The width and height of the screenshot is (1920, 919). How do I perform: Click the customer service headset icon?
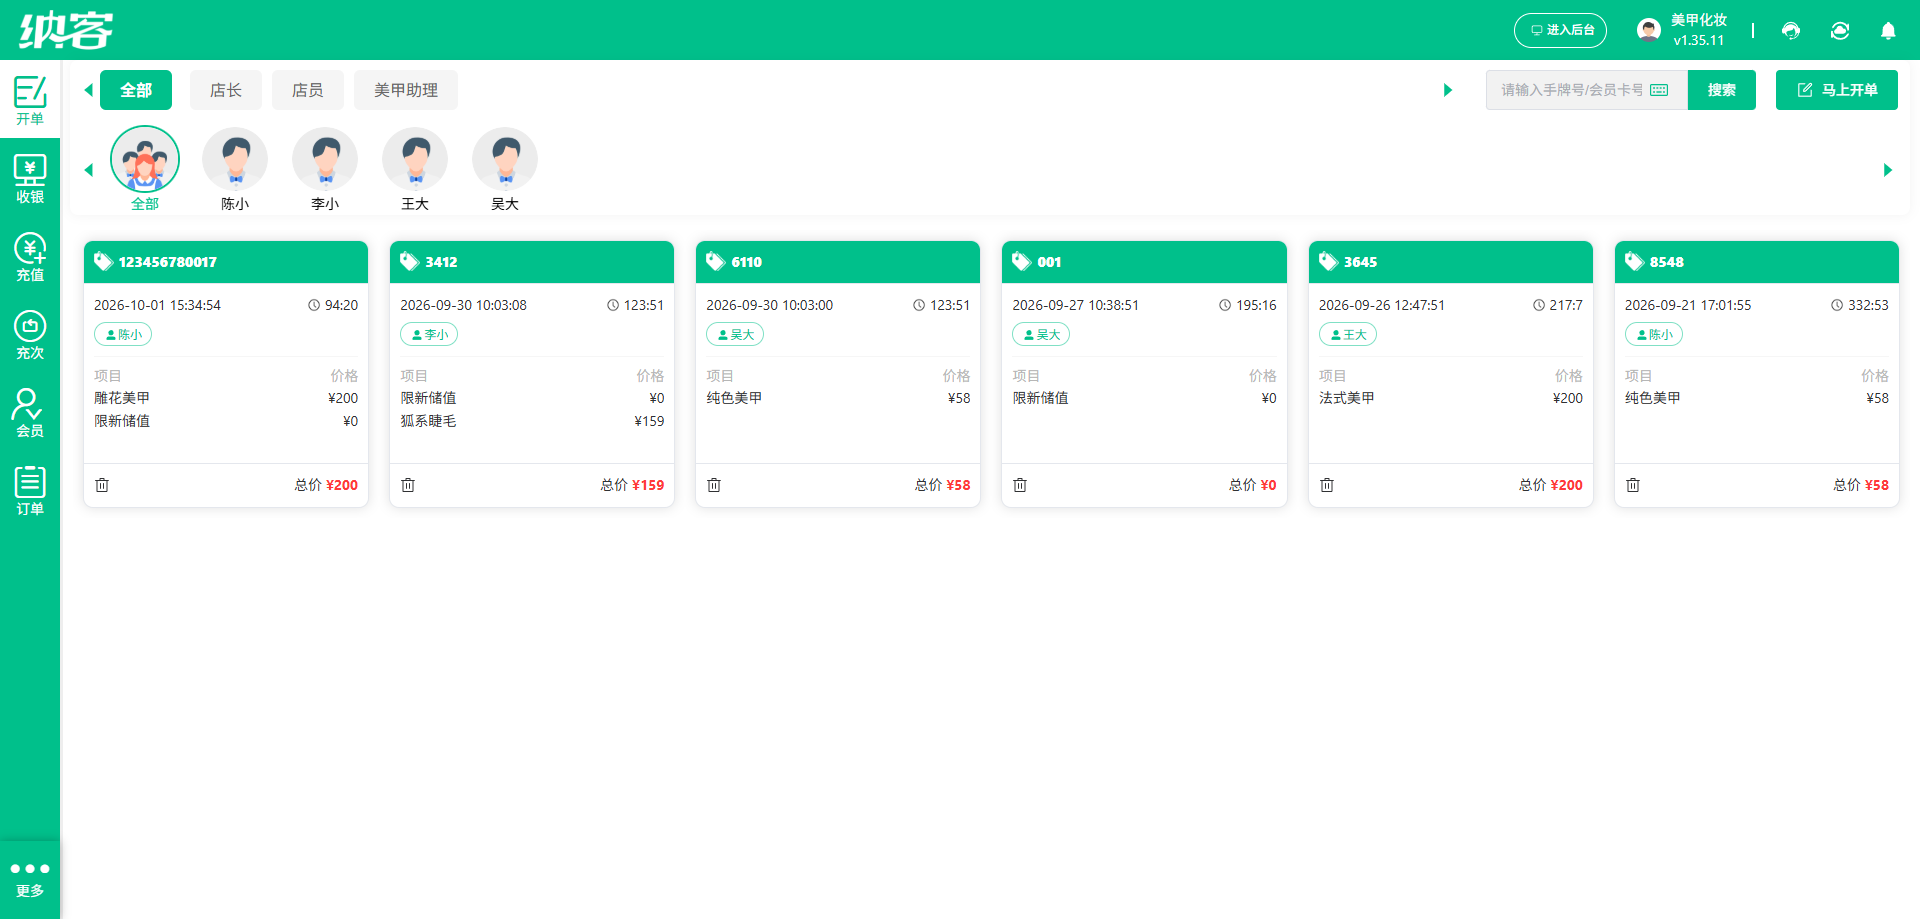1791,31
